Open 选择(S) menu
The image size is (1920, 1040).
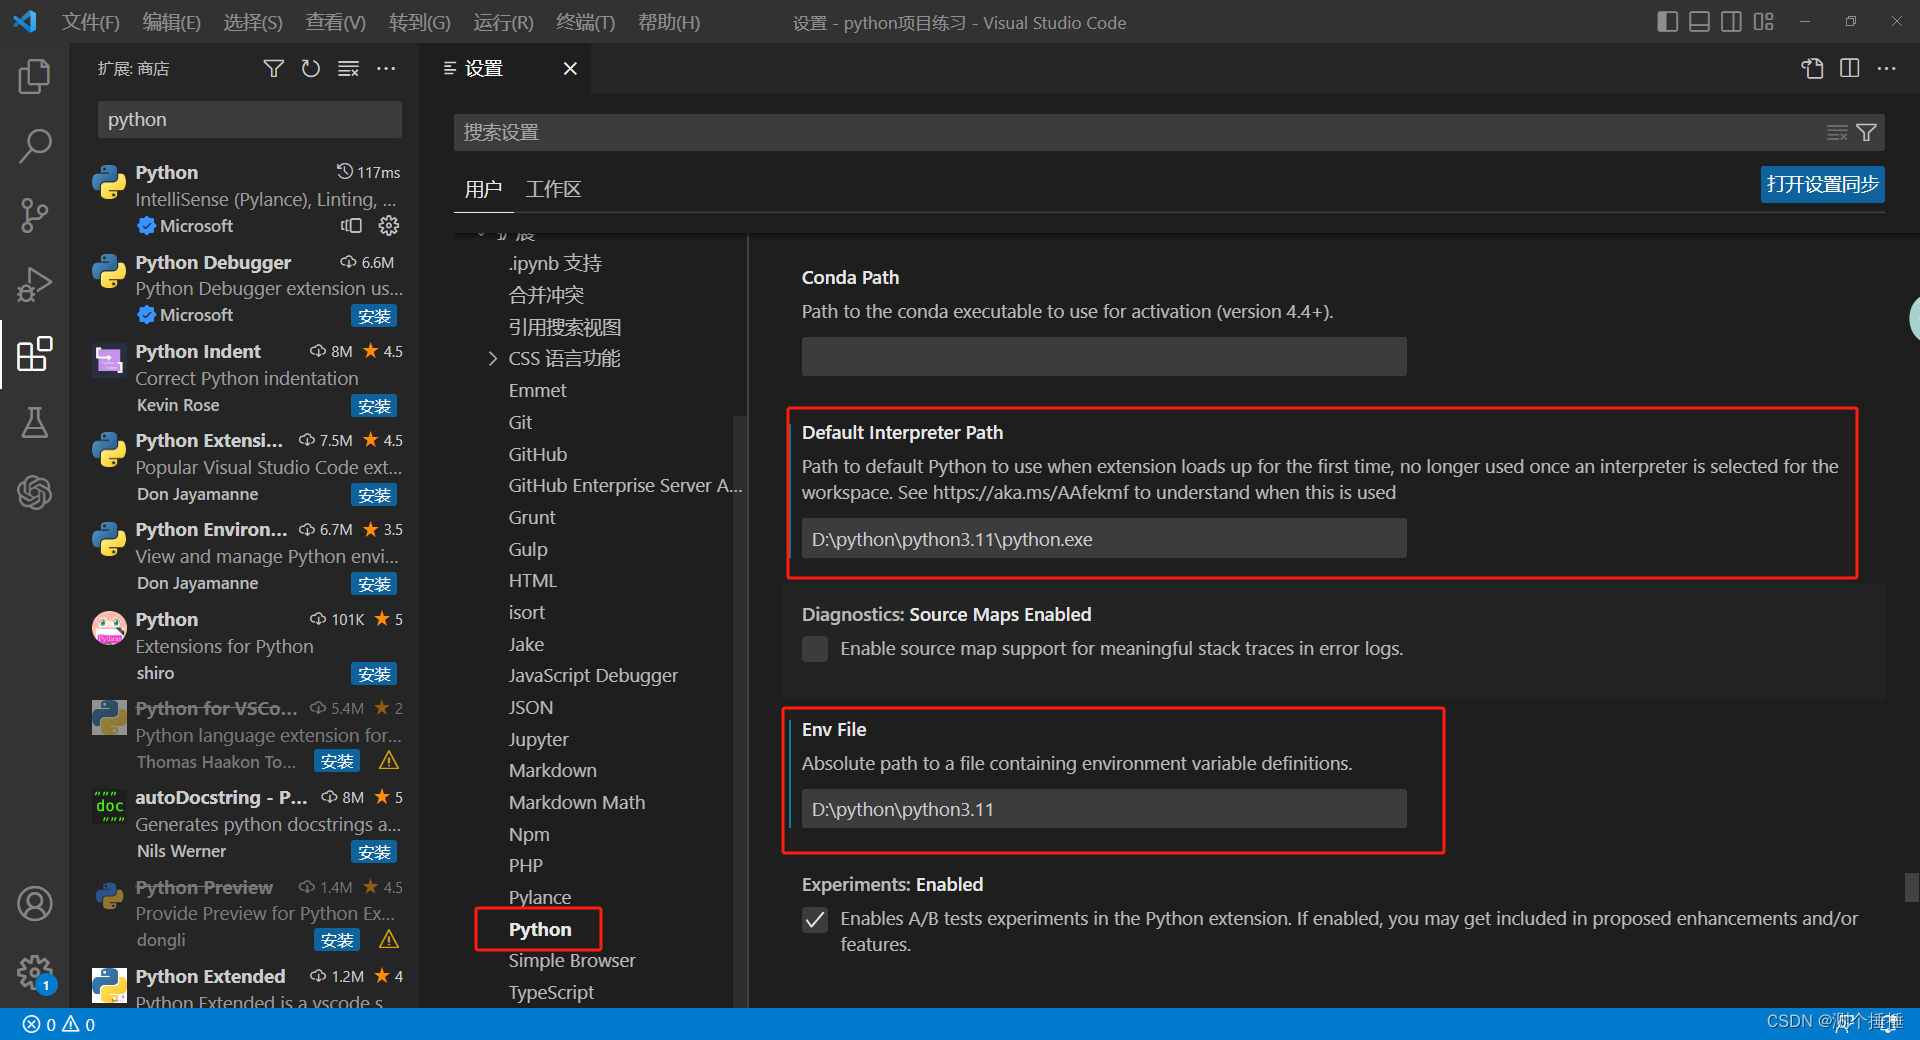click(x=253, y=22)
